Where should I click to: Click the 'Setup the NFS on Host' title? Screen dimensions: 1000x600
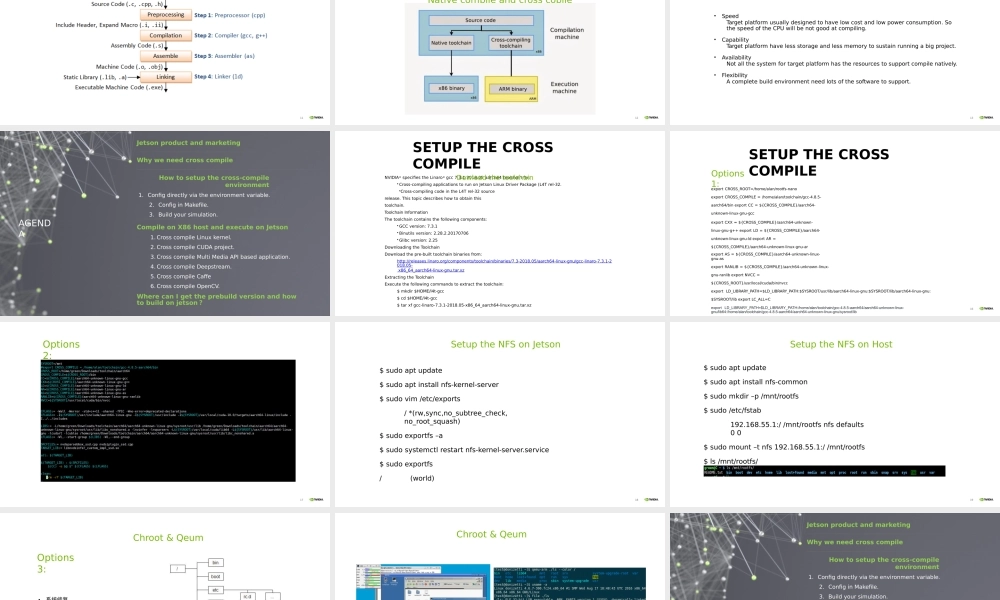tap(841, 344)
